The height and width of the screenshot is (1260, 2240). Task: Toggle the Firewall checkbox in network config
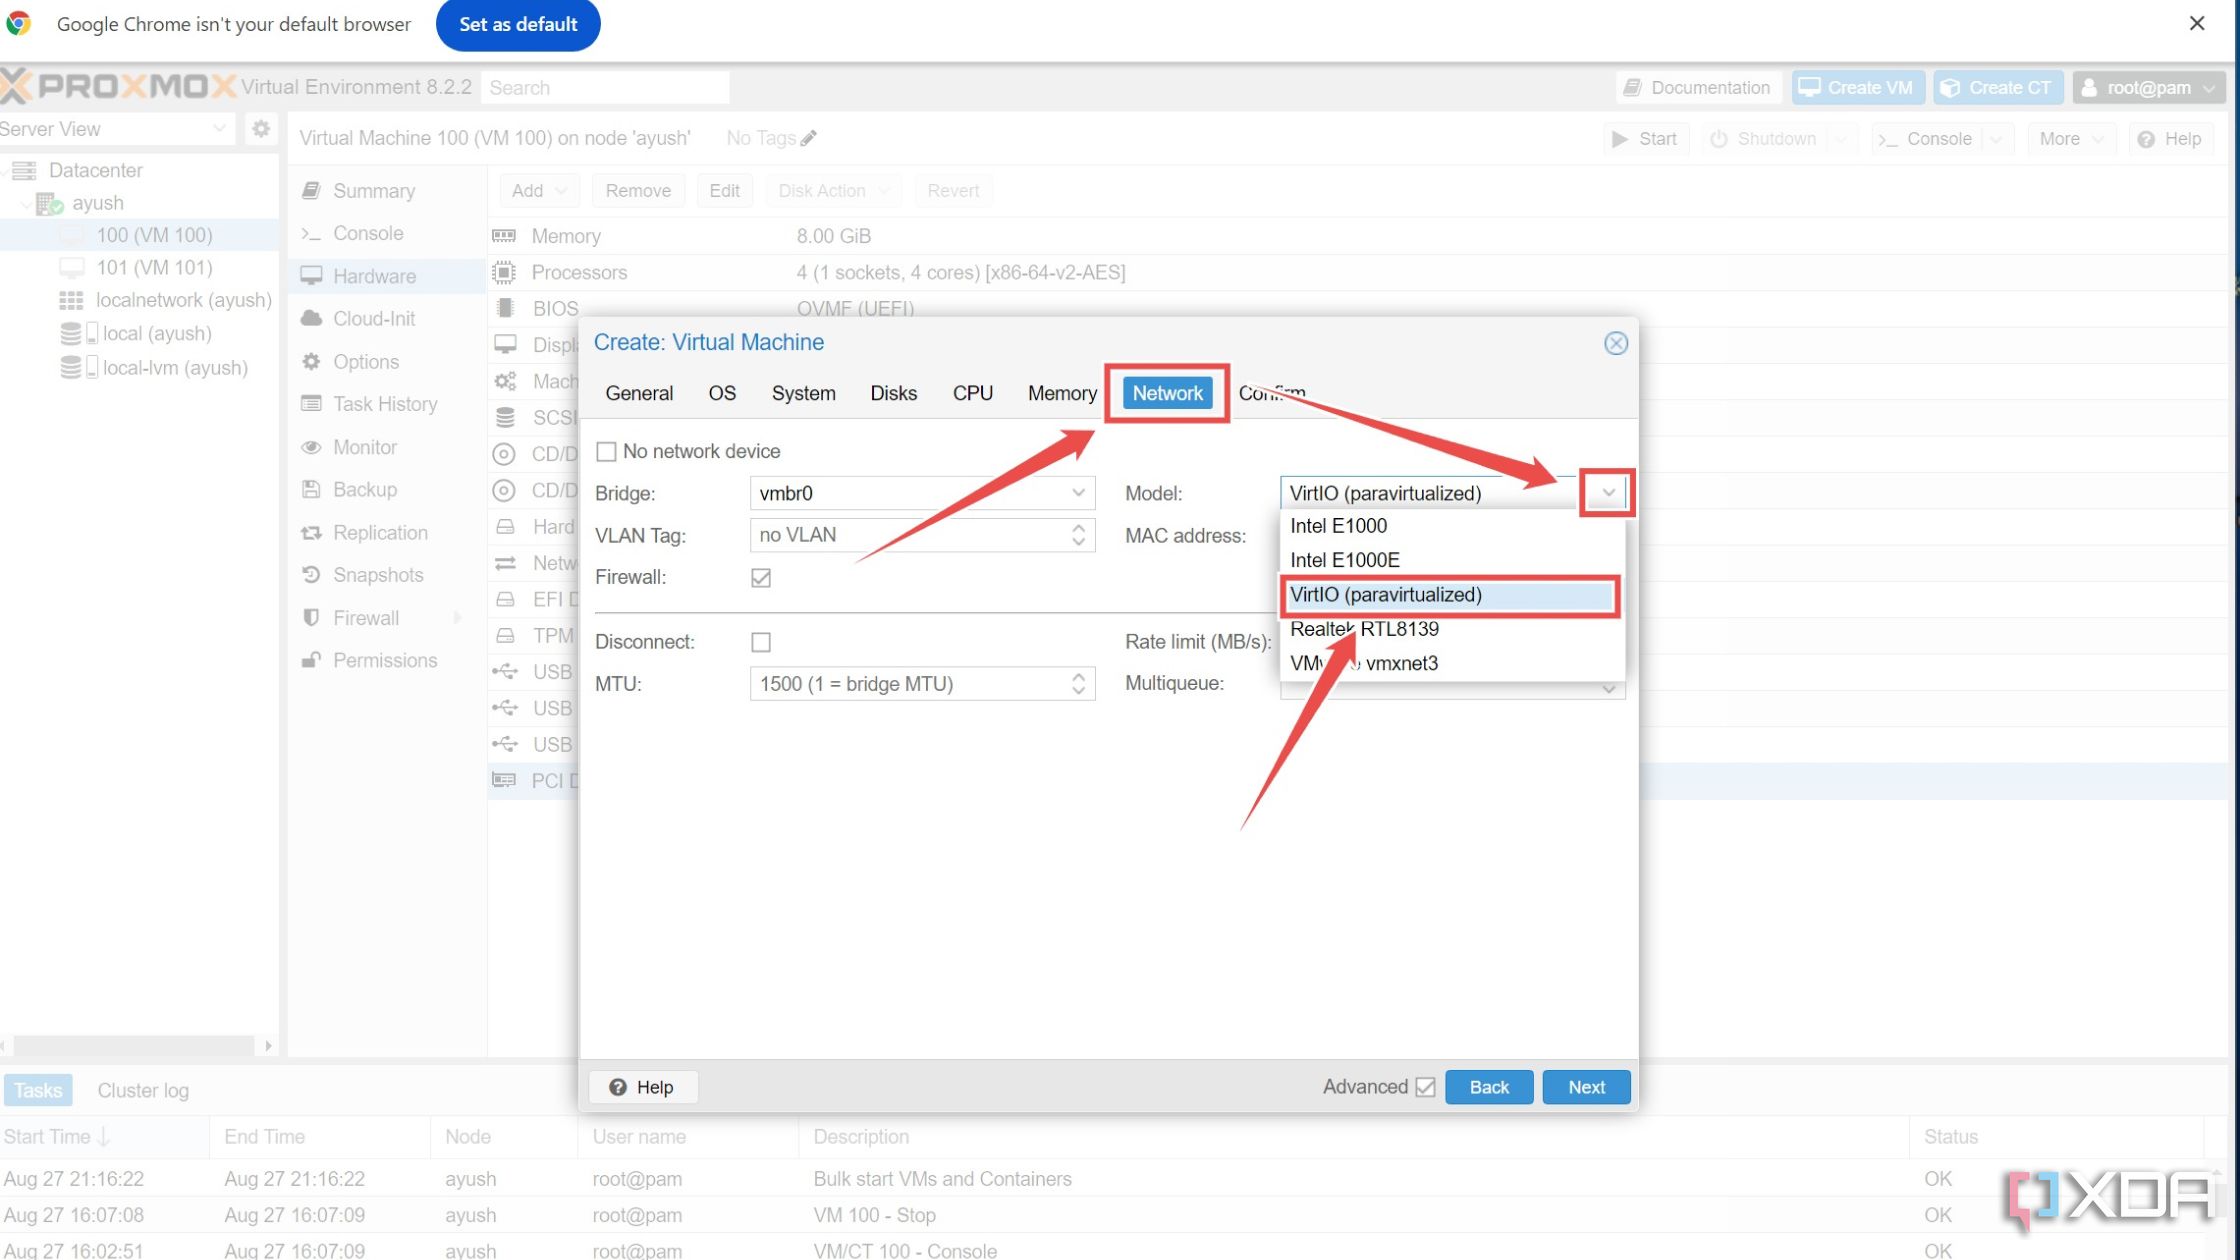760,577
